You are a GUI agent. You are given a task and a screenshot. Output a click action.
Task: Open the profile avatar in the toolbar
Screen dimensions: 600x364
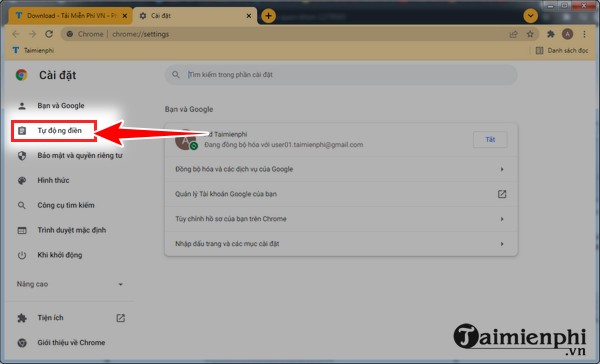567,34
